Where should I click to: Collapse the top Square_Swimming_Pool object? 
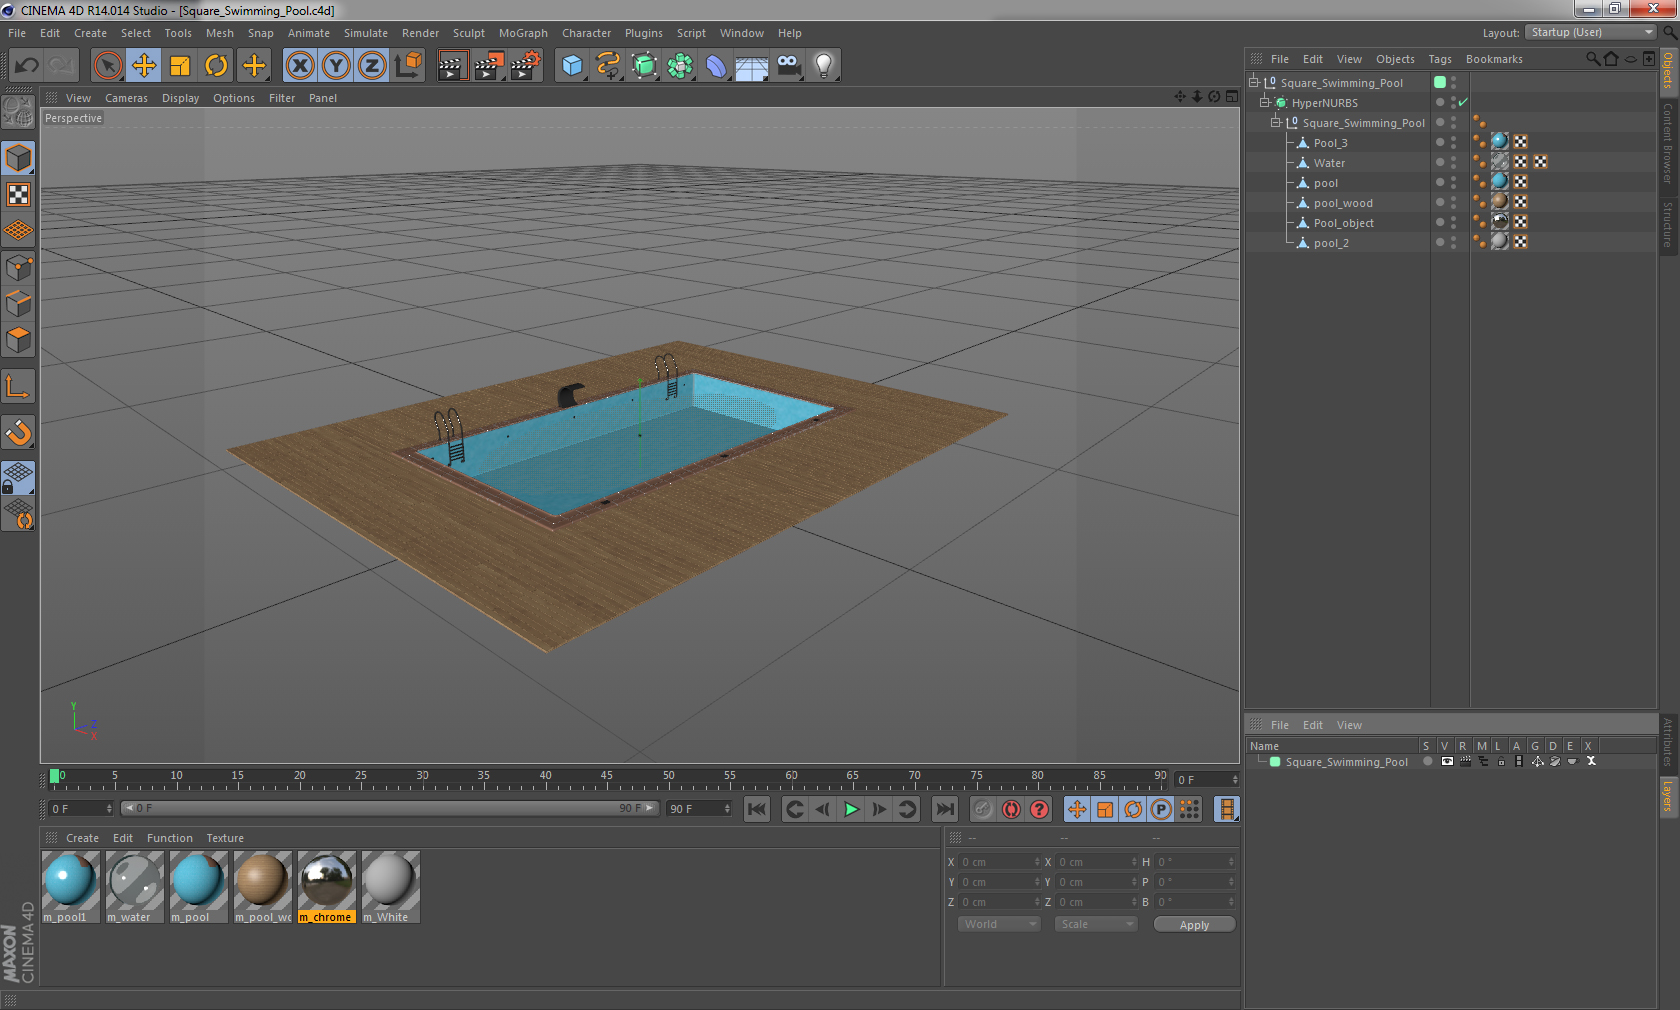1253,82
